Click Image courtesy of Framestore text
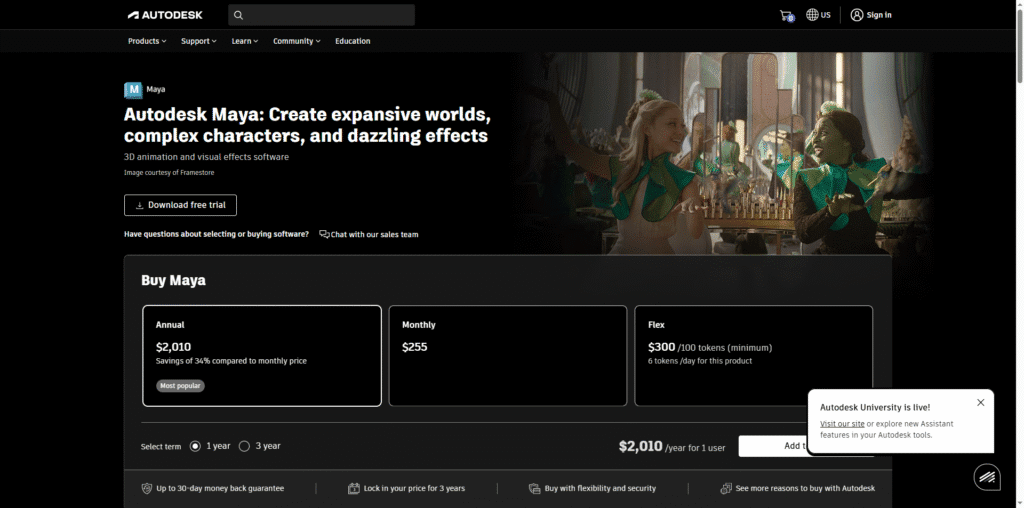Screen dimensions: 1024x508 pos(169,172)
